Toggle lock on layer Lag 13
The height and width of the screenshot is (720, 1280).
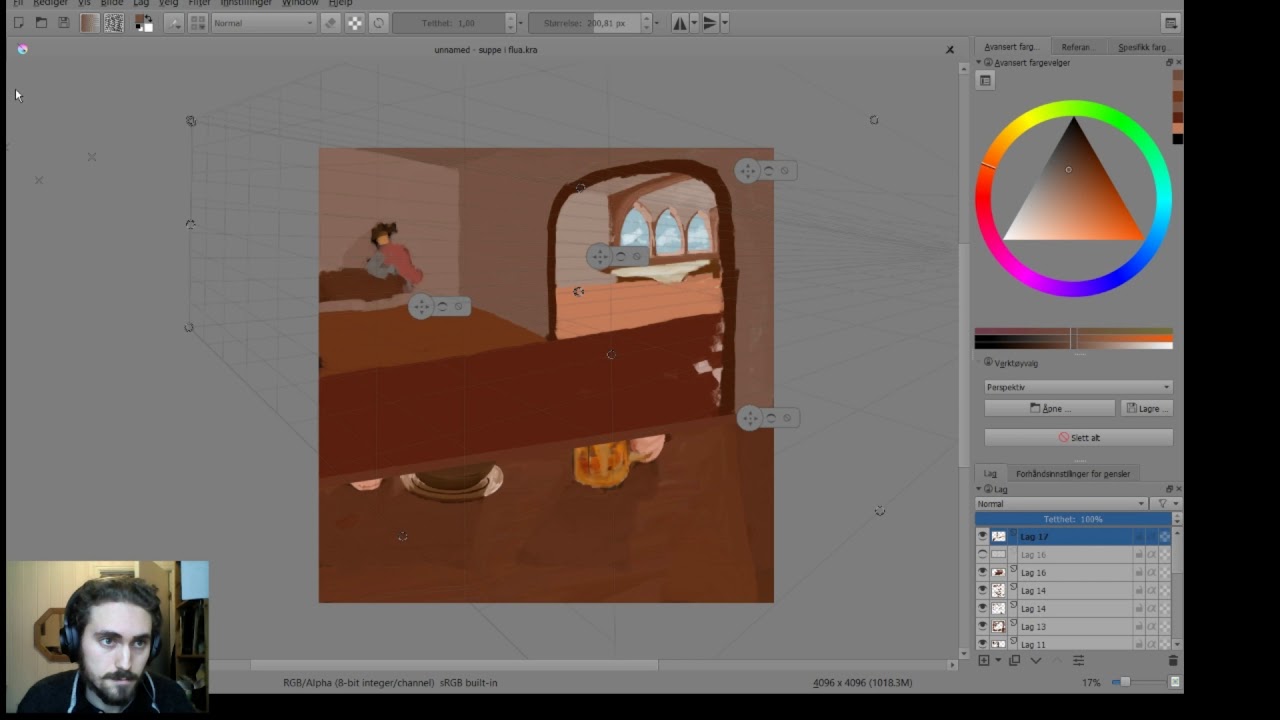pos(1139,627)
